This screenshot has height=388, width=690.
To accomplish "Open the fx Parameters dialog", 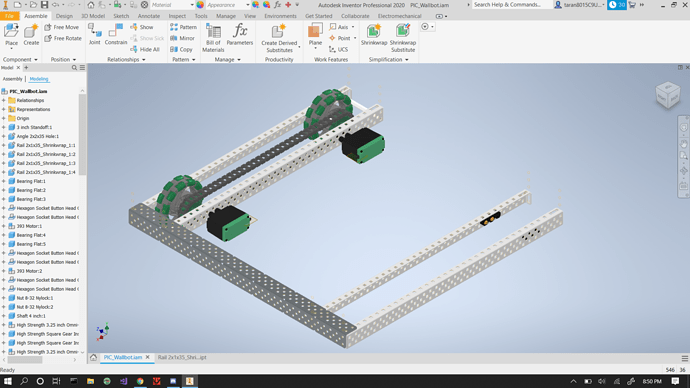I will click(240, 35).
